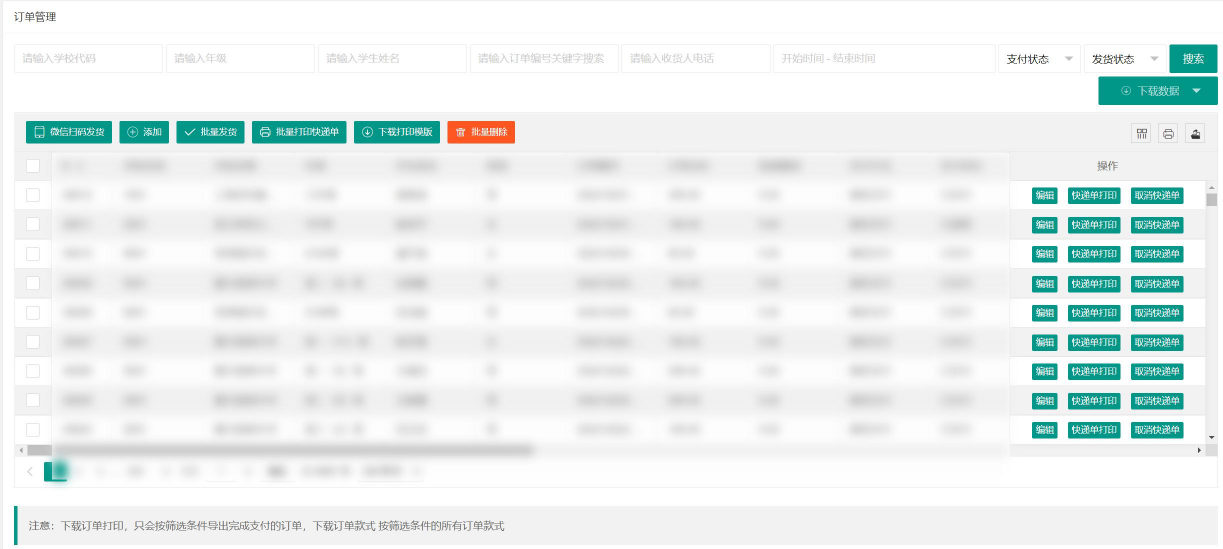Check the seventh row's checkbox
The height and width of the screenshot is (549, 1223).
pyautogui.click(x=33, y=371)
